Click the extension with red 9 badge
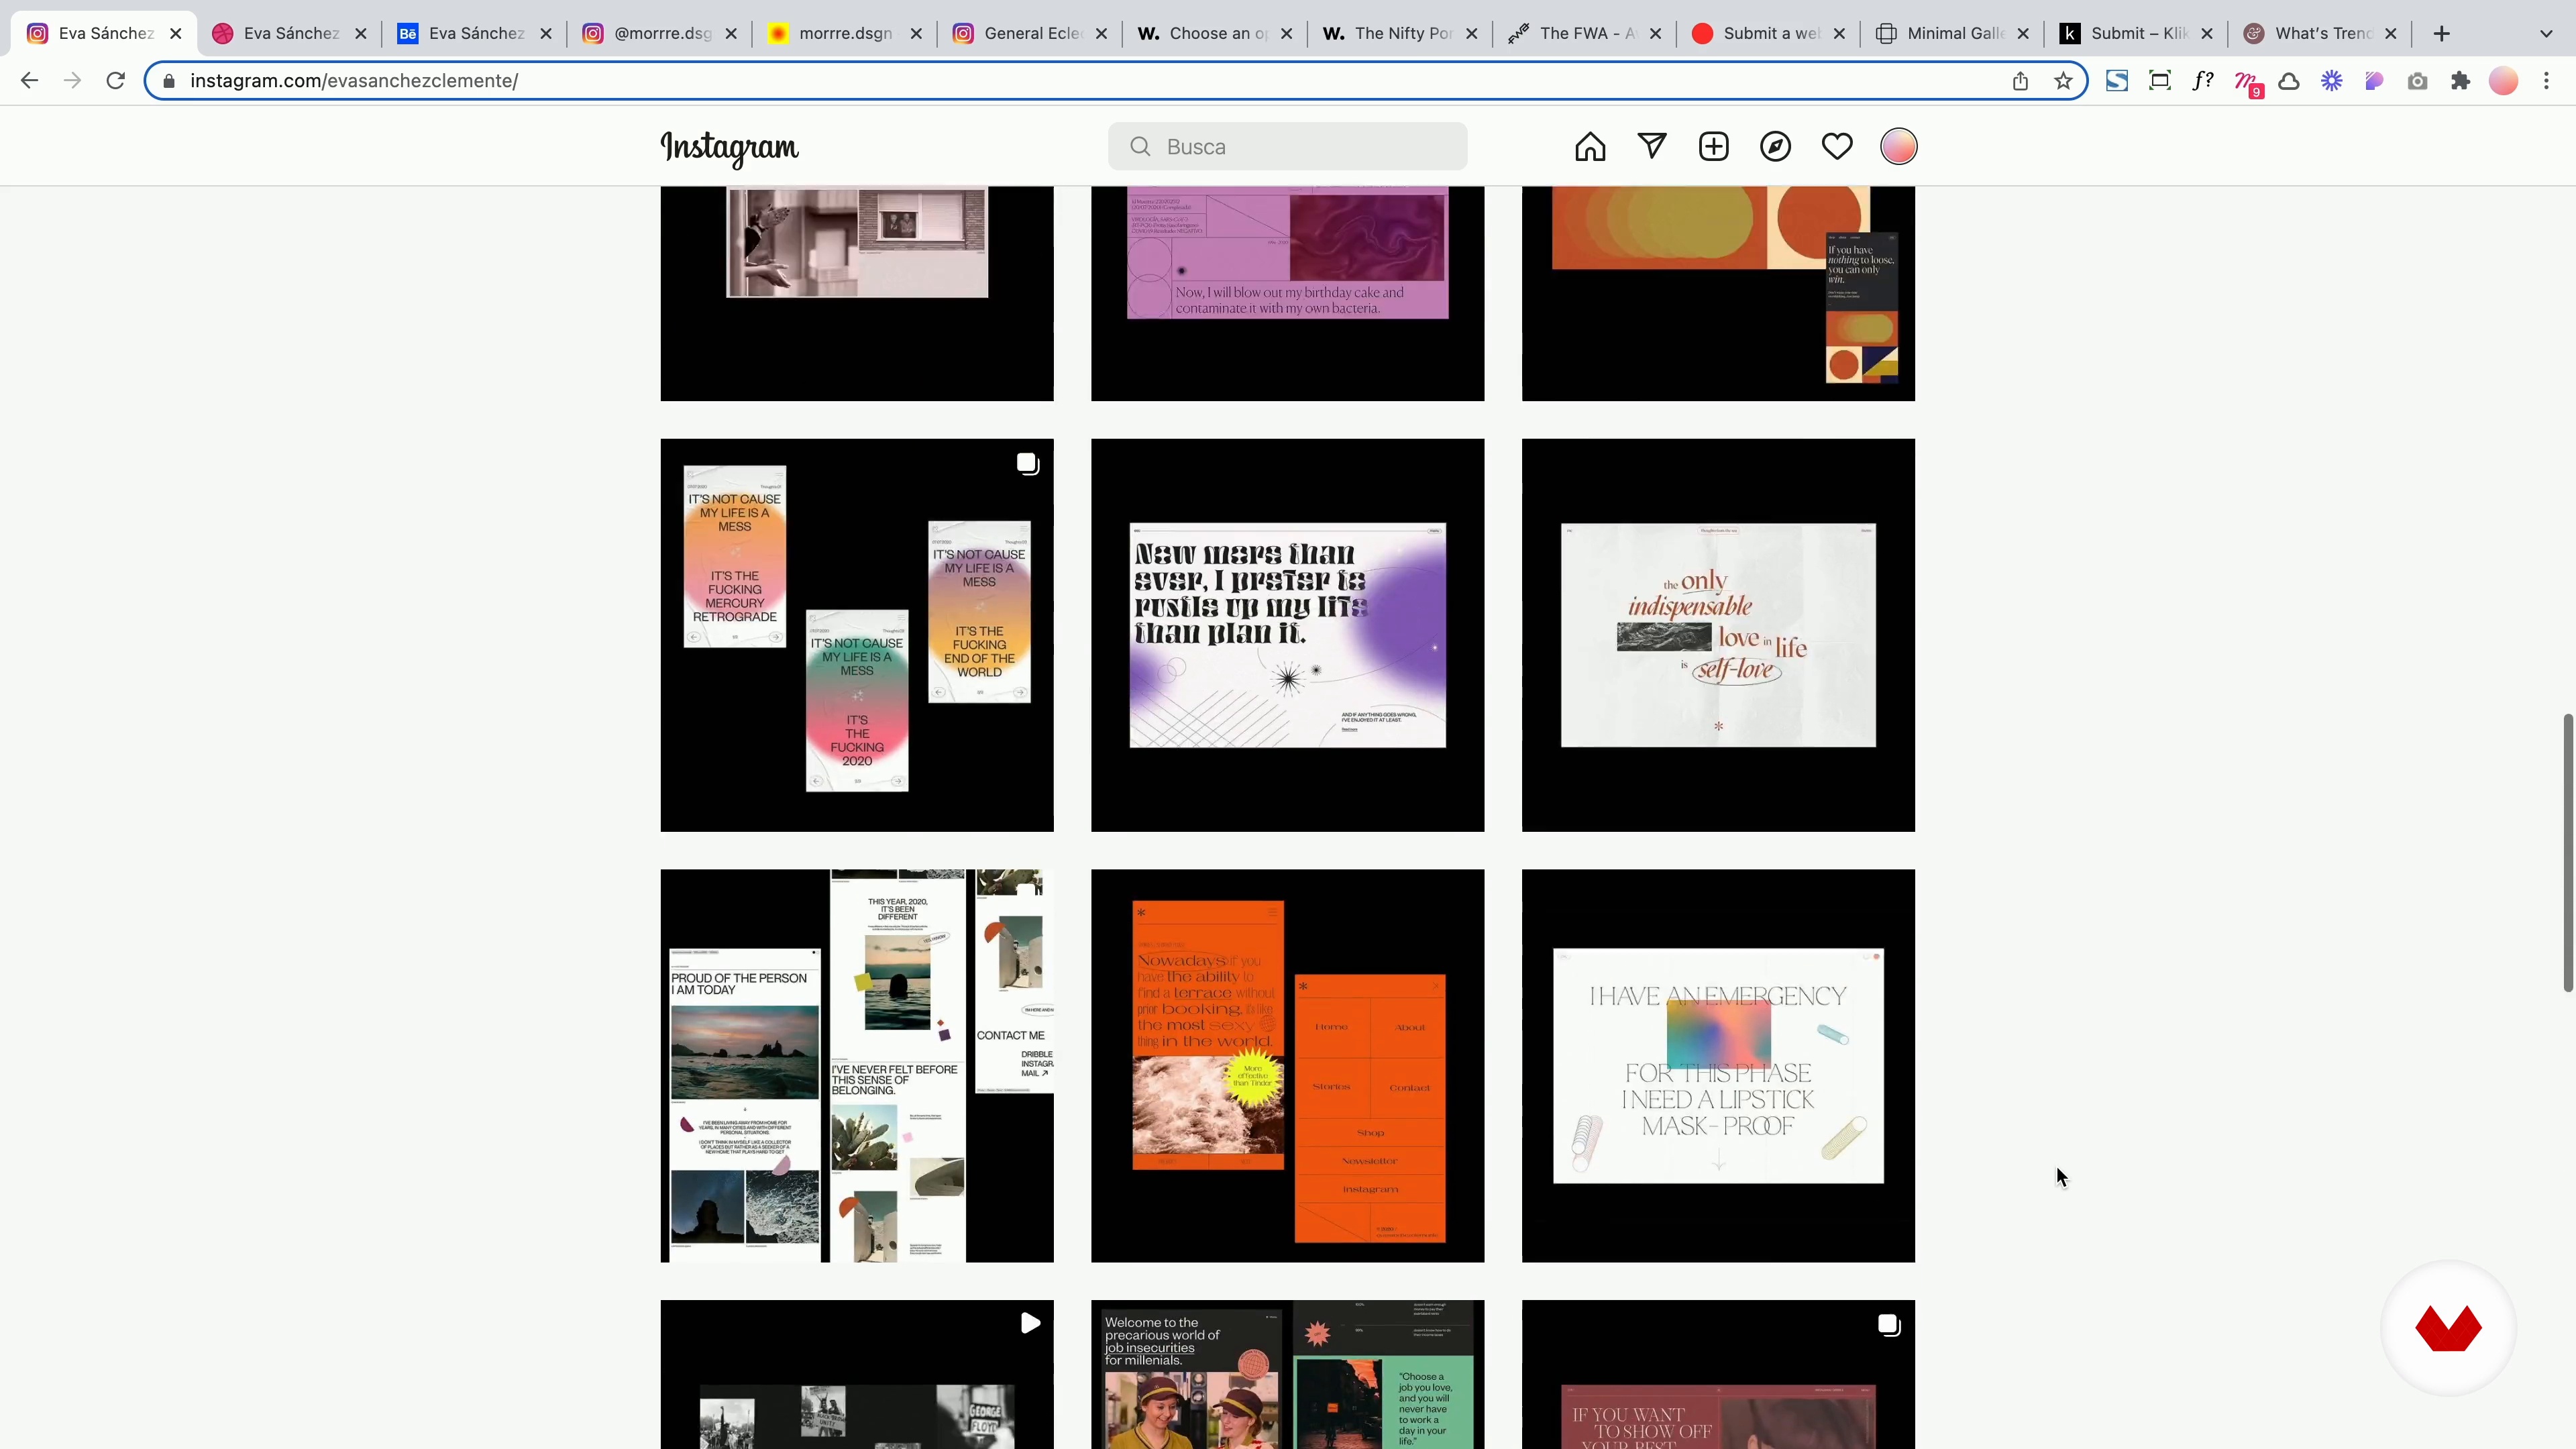 point(2247,83)
